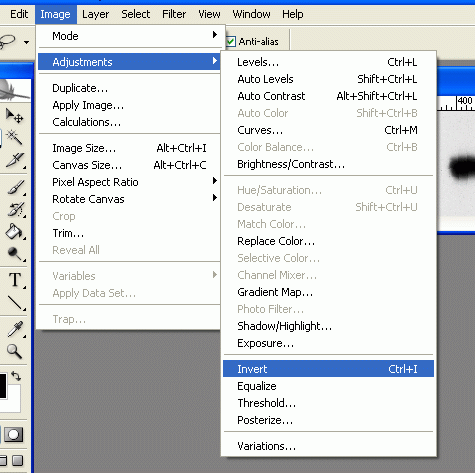The image size is (475, 473).
Task: Click the black foreground color swatch
Action: (x=3, y=385)
